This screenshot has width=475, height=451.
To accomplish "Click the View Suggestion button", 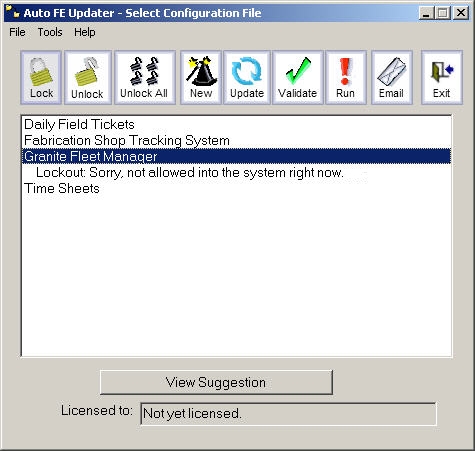I will (216, 382).
